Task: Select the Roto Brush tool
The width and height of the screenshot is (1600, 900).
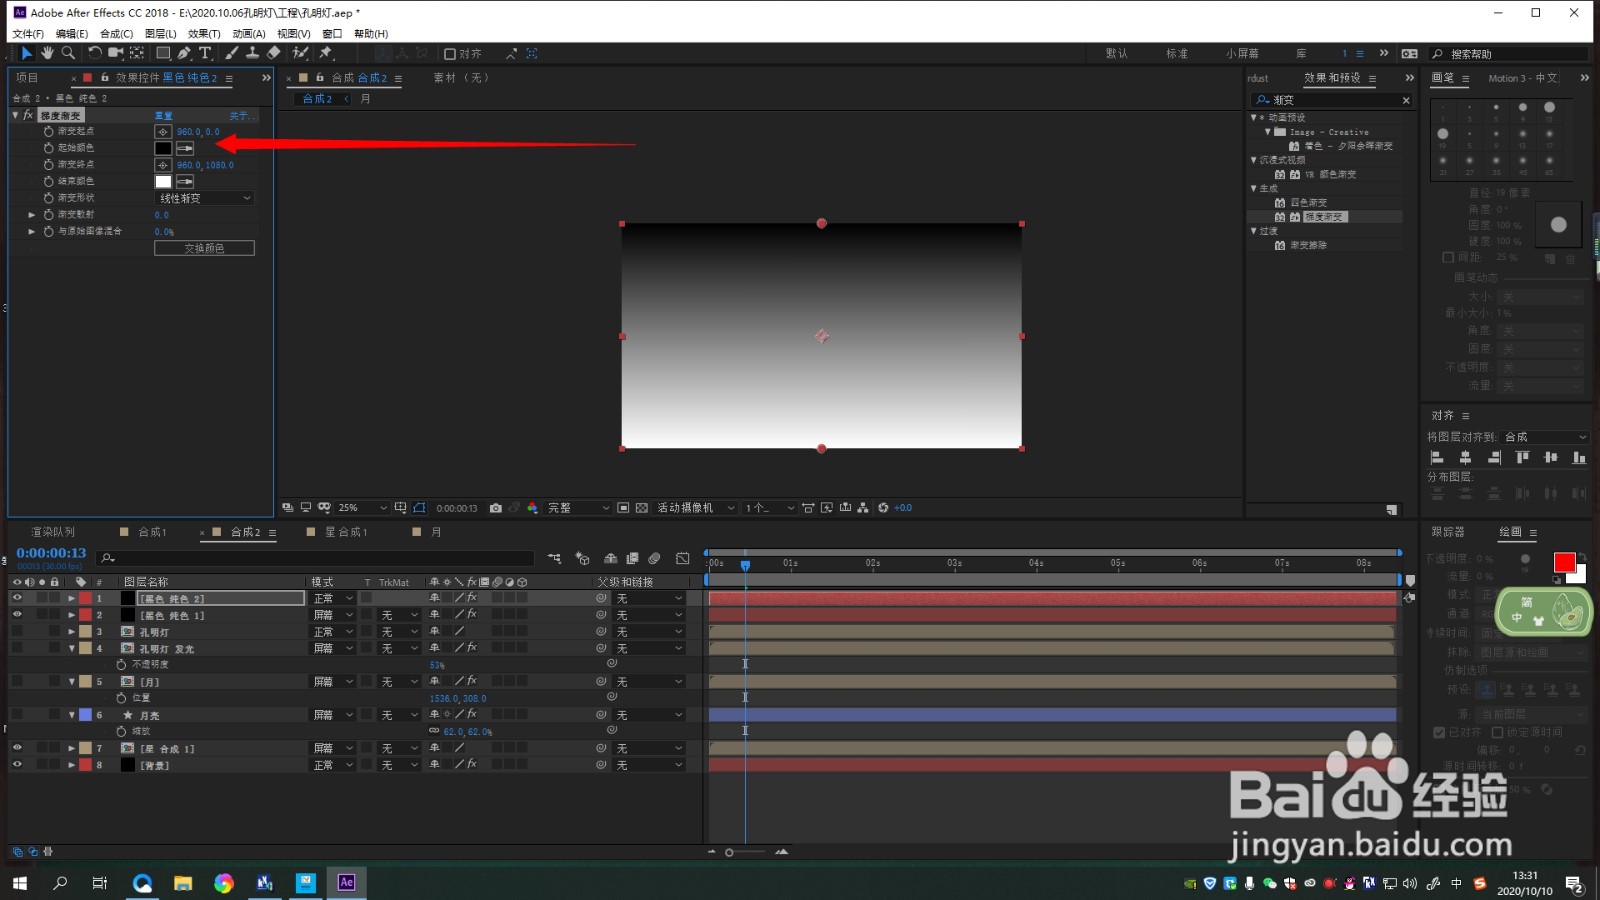Action: 300,53
